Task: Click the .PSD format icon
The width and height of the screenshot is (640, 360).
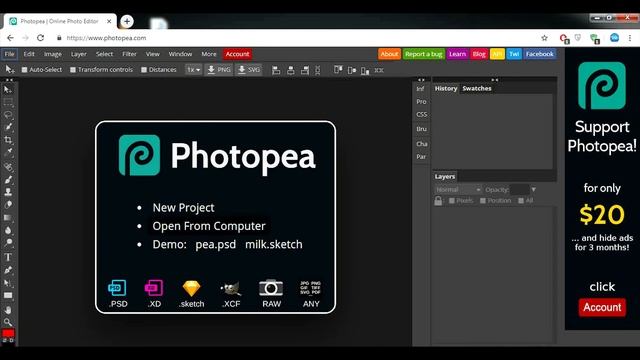Action: click(x=118, y=288)
